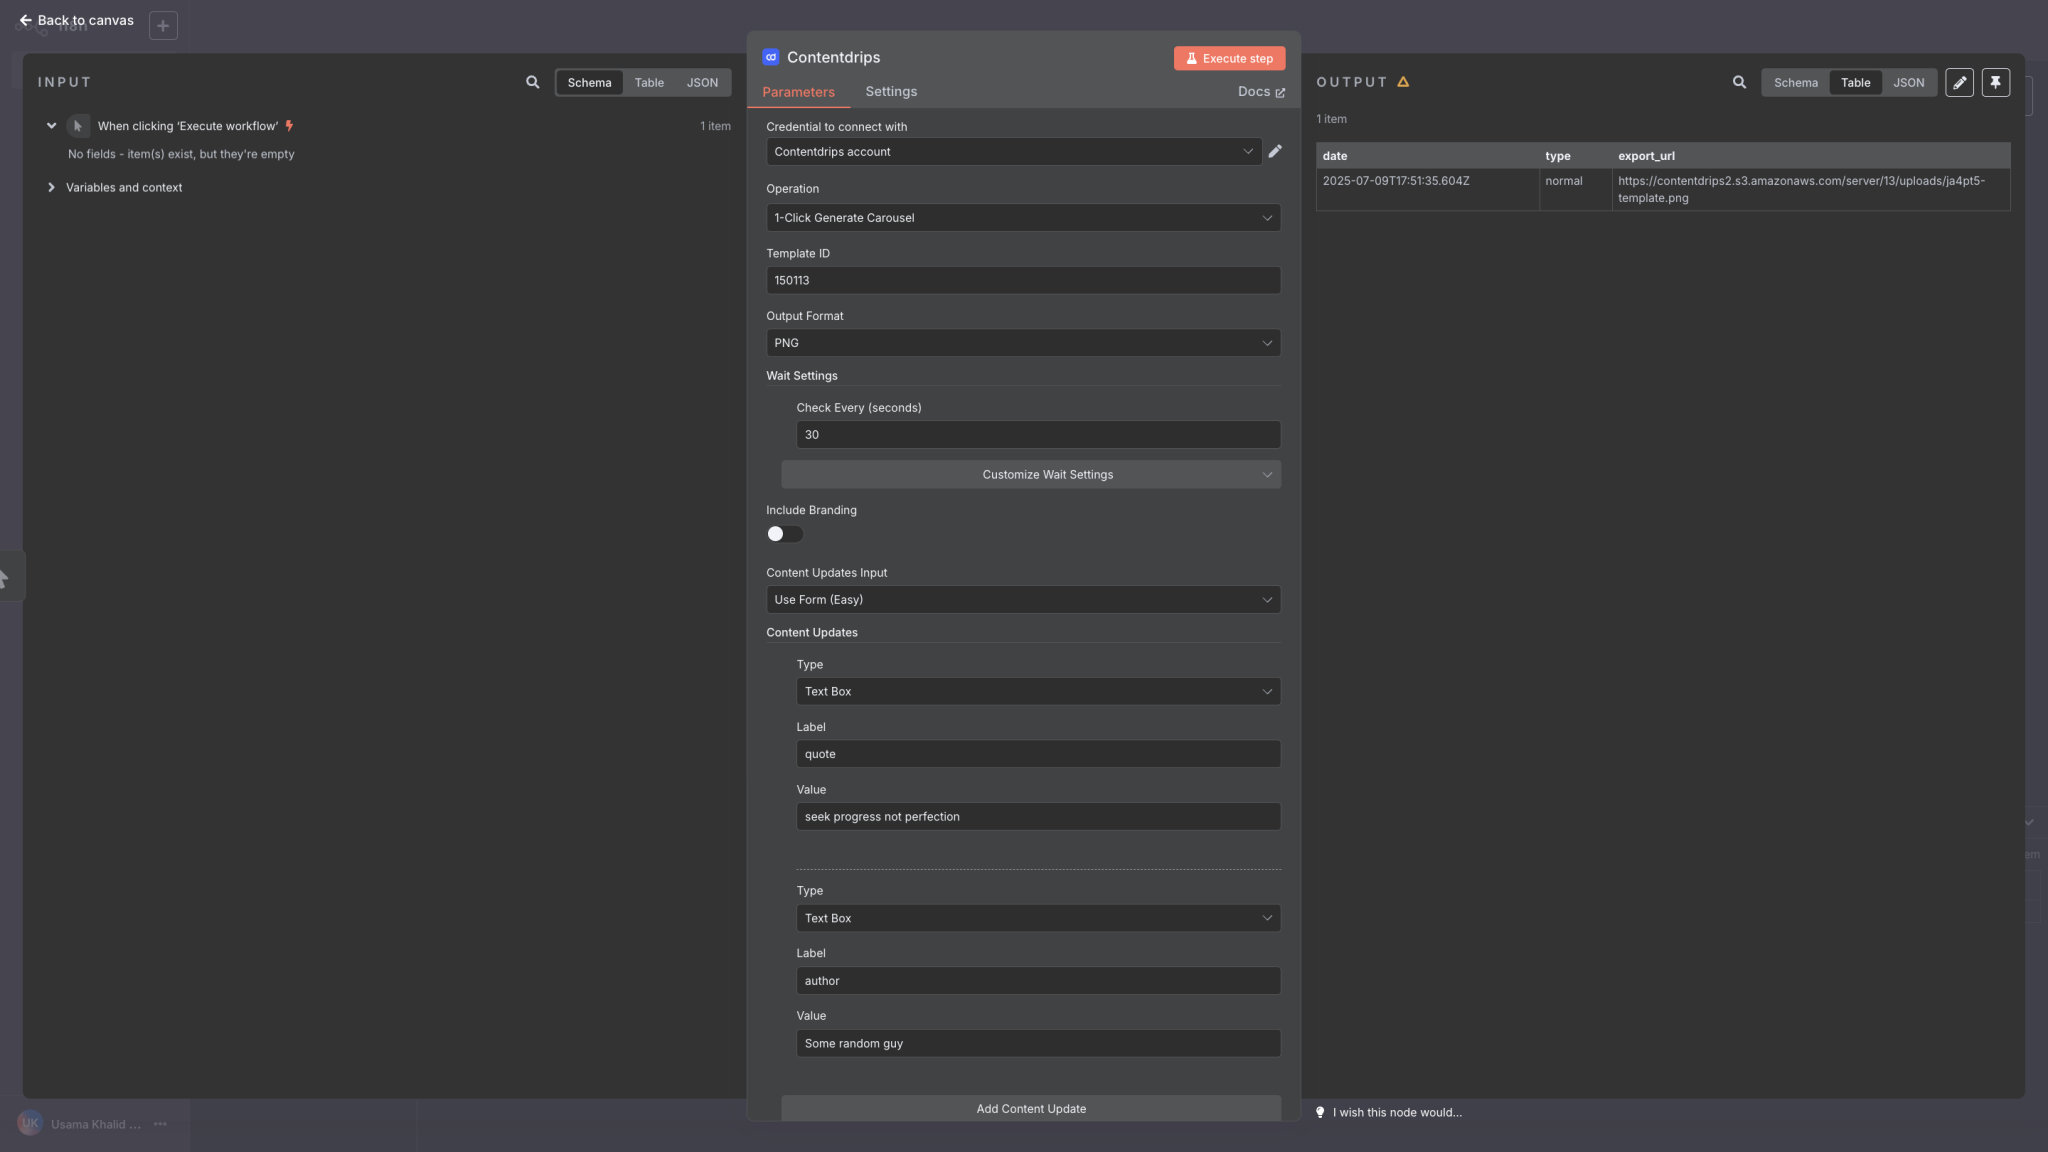Open the Docs link
The image size is (2048, 1152).
point(1260,91)
